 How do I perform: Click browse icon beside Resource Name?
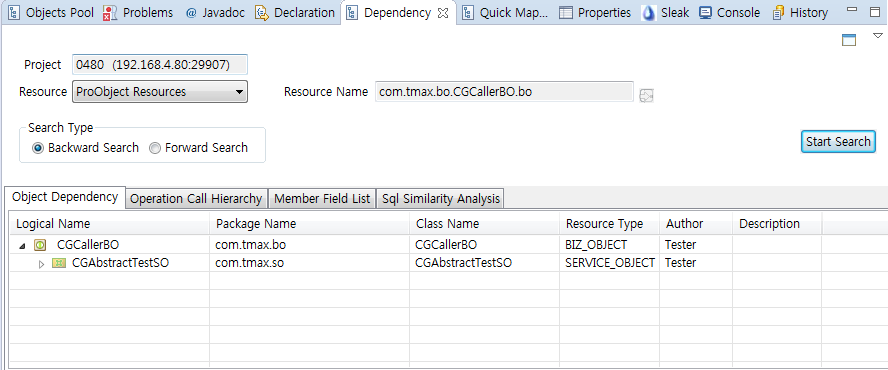(646, 95)
